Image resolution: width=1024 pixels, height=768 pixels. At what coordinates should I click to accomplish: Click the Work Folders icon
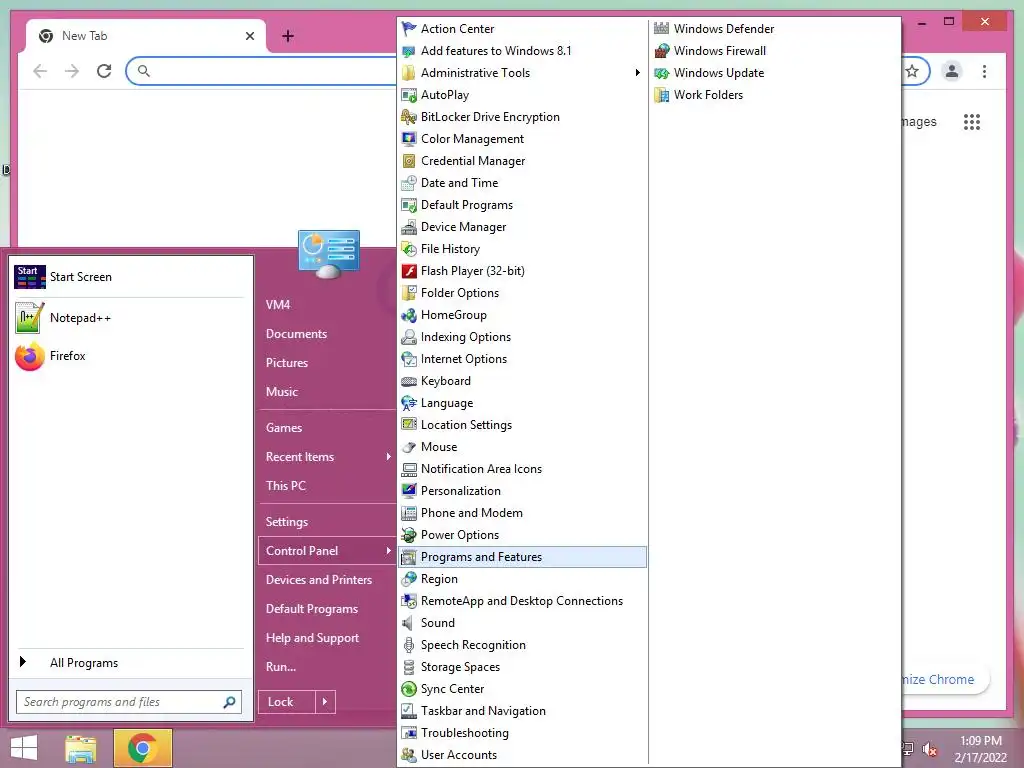click(662, 95)
